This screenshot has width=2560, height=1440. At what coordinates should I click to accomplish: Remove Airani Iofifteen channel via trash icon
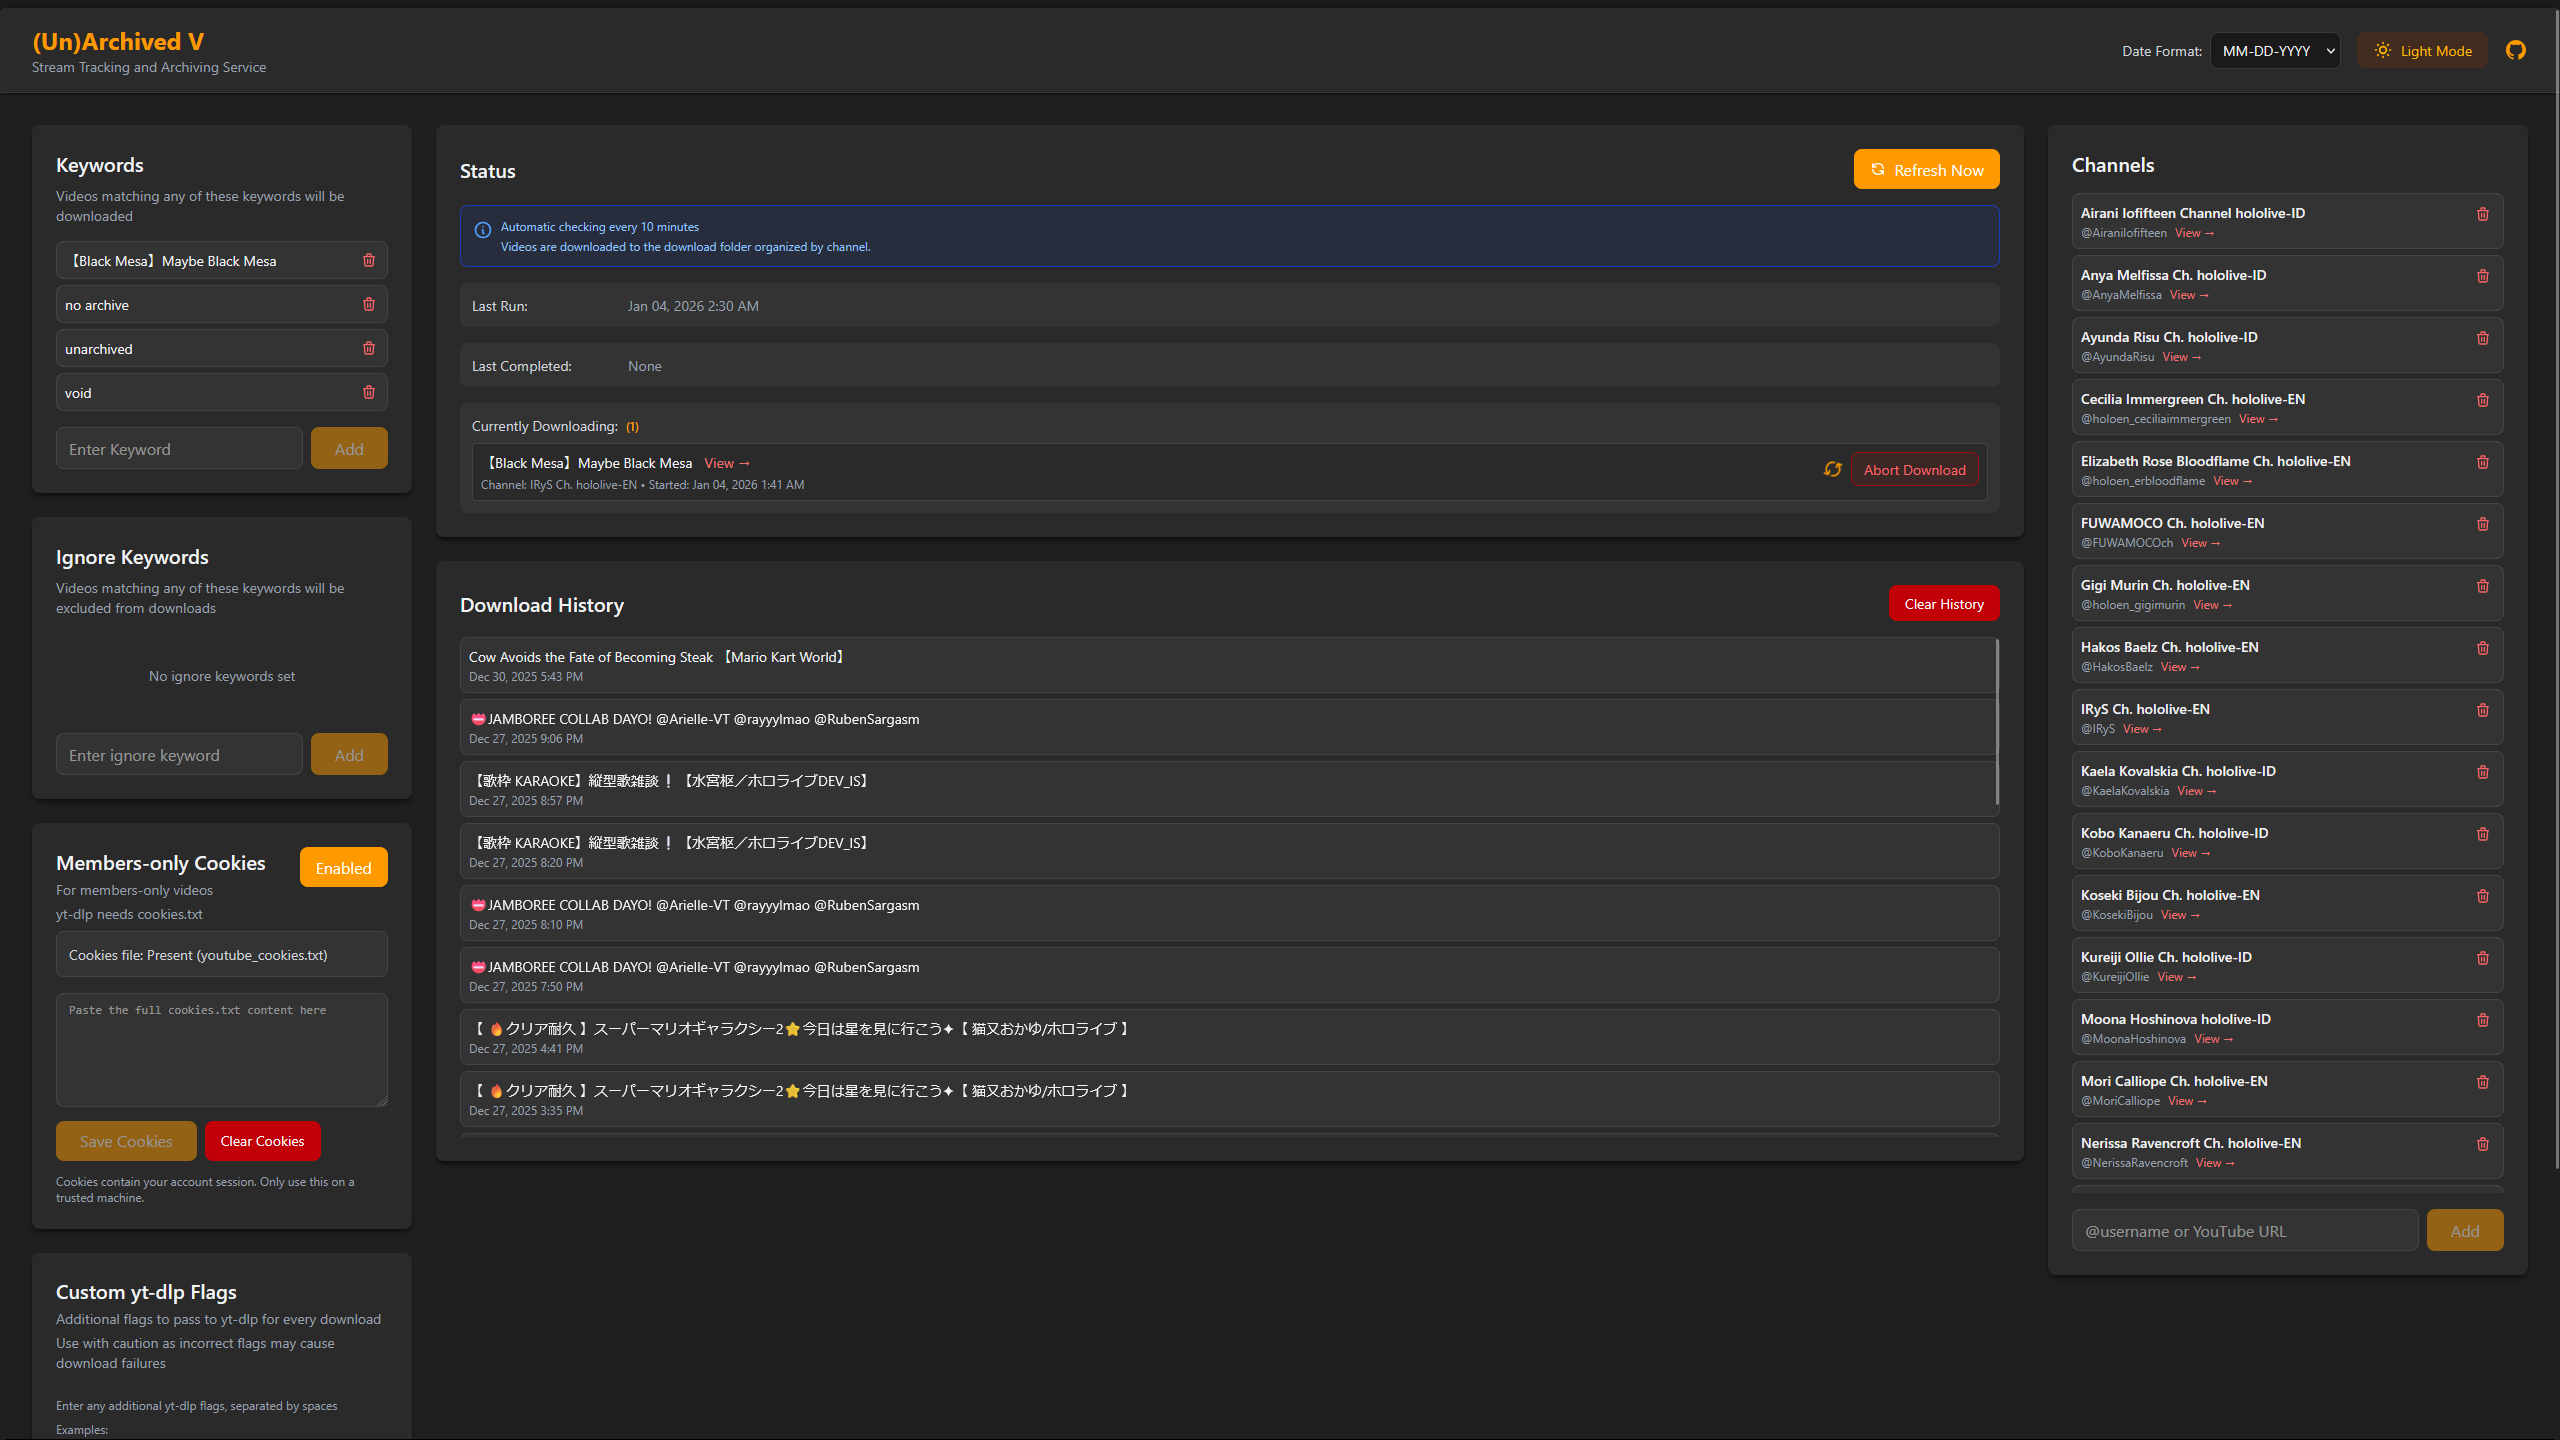tap(2482, 214)
